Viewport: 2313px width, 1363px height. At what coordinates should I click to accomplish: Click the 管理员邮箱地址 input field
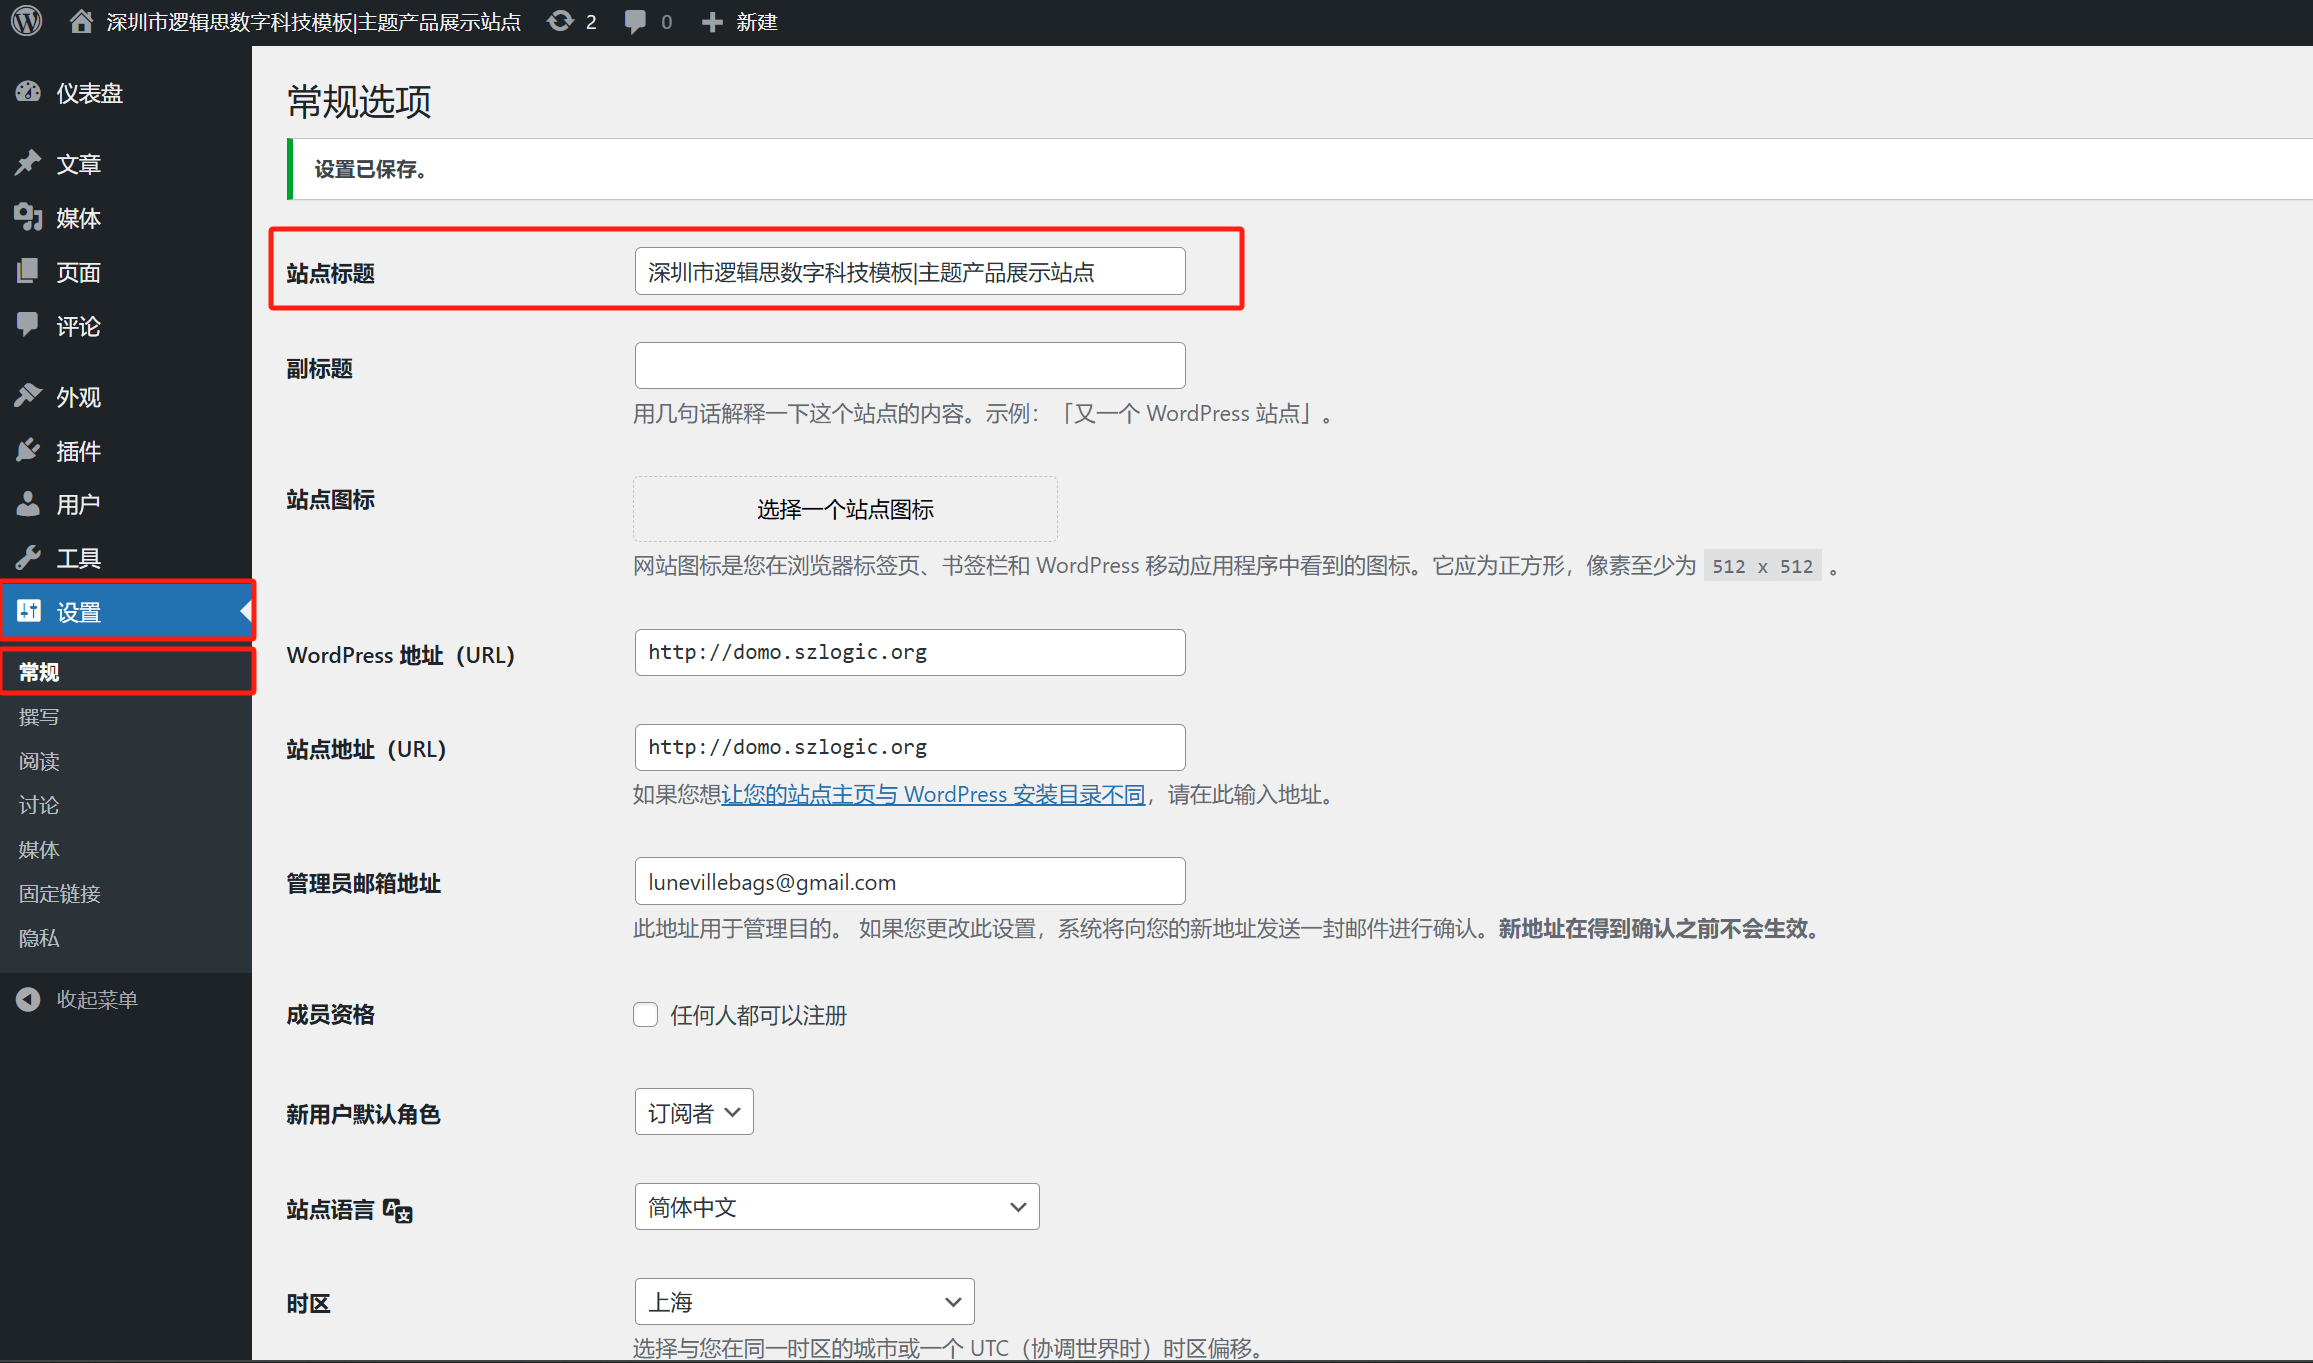pyautogui.click(x=910, y=881)
